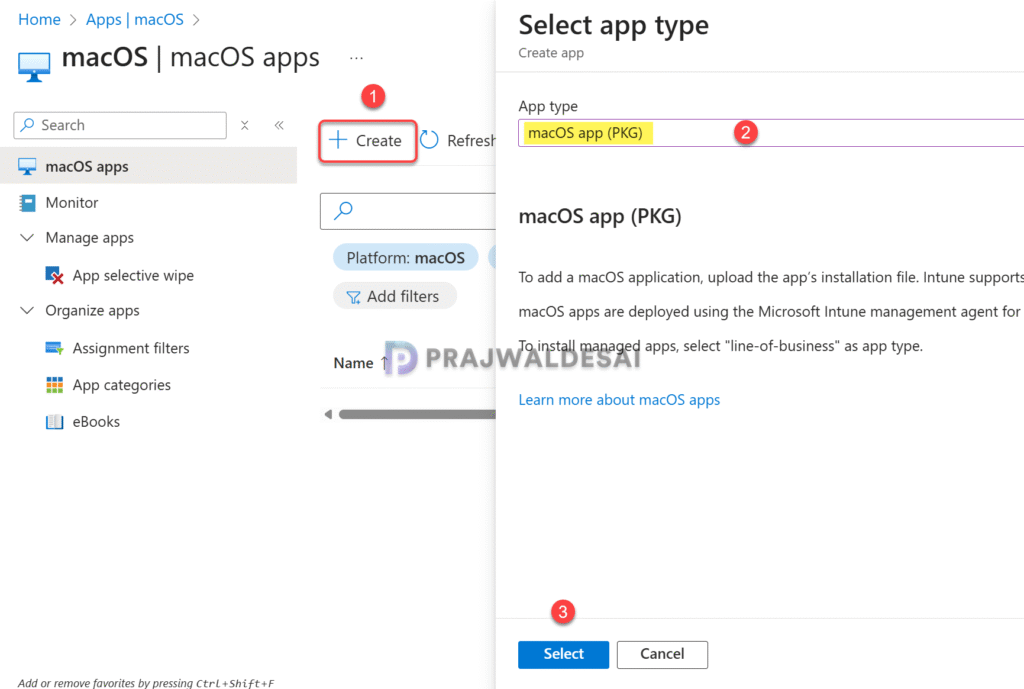
Task: Collapse the Manage apps section
Action: click(x=27, y=237)
